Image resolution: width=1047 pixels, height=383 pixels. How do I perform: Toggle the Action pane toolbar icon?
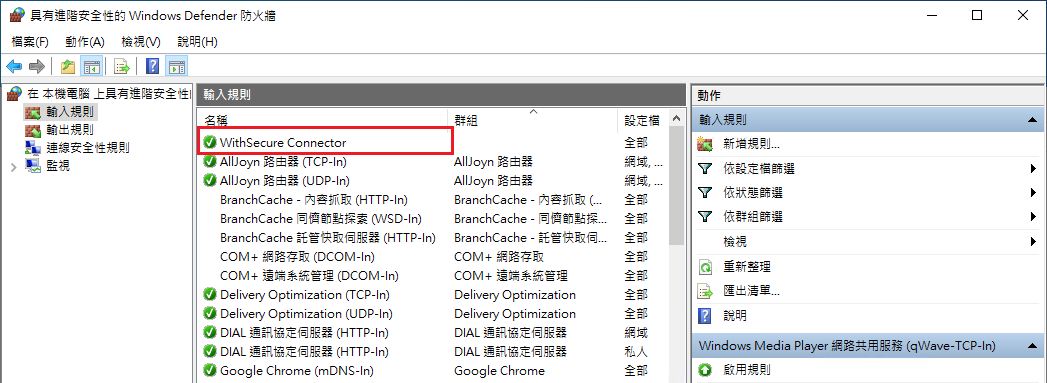177,66
